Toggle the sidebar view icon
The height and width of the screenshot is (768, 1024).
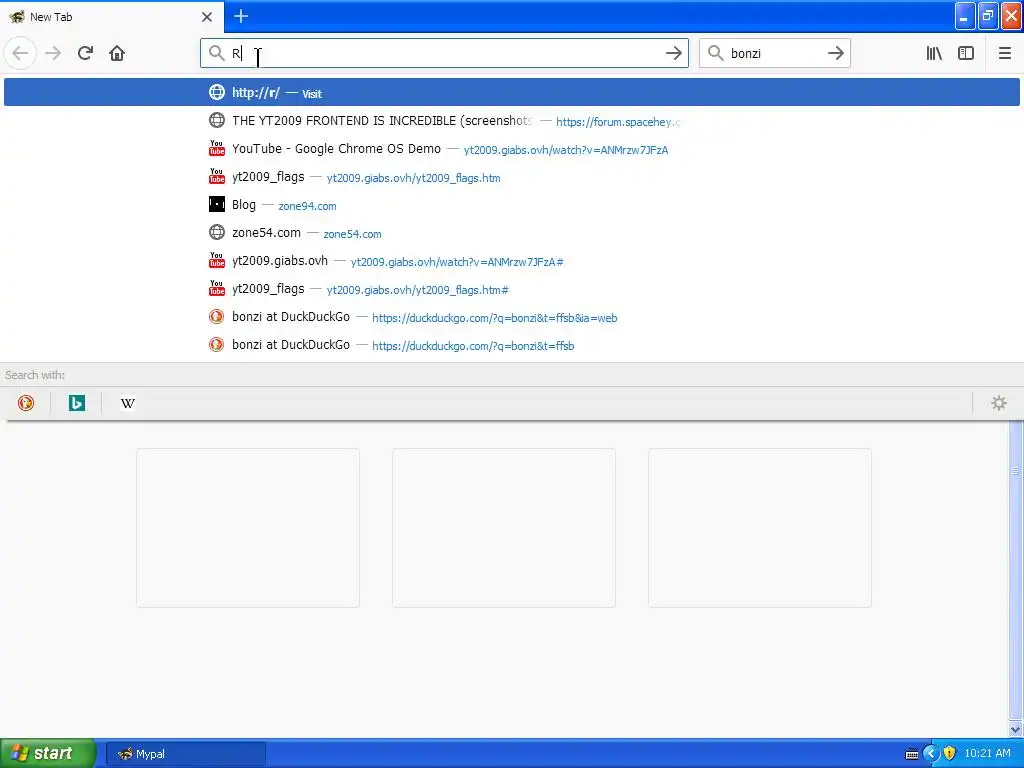click(966, 54)
